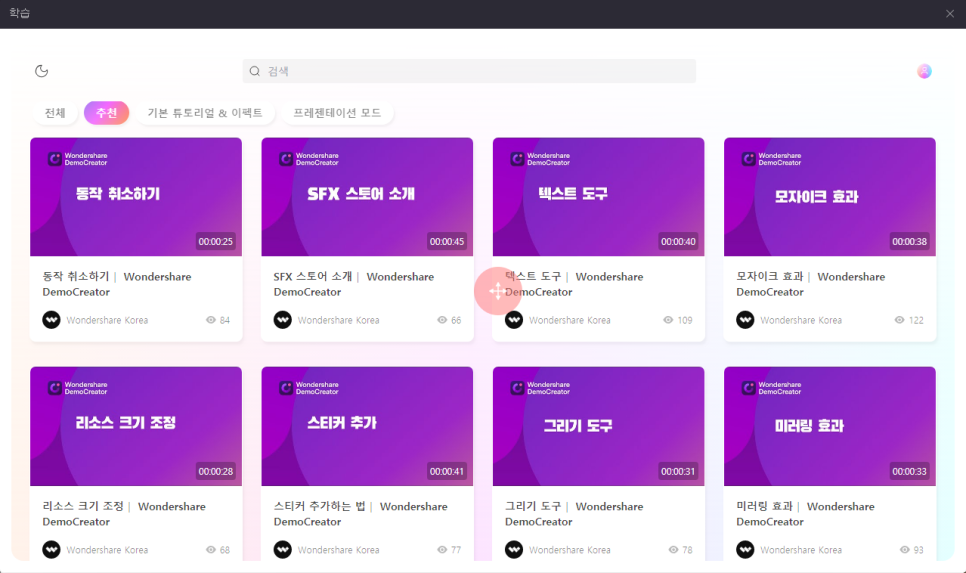The width and height of the screenshot is (966, 573).
Task: Click Wondershare Korea channel icon on 동작 취소하기 card
Action: click(x=51, y=320)
